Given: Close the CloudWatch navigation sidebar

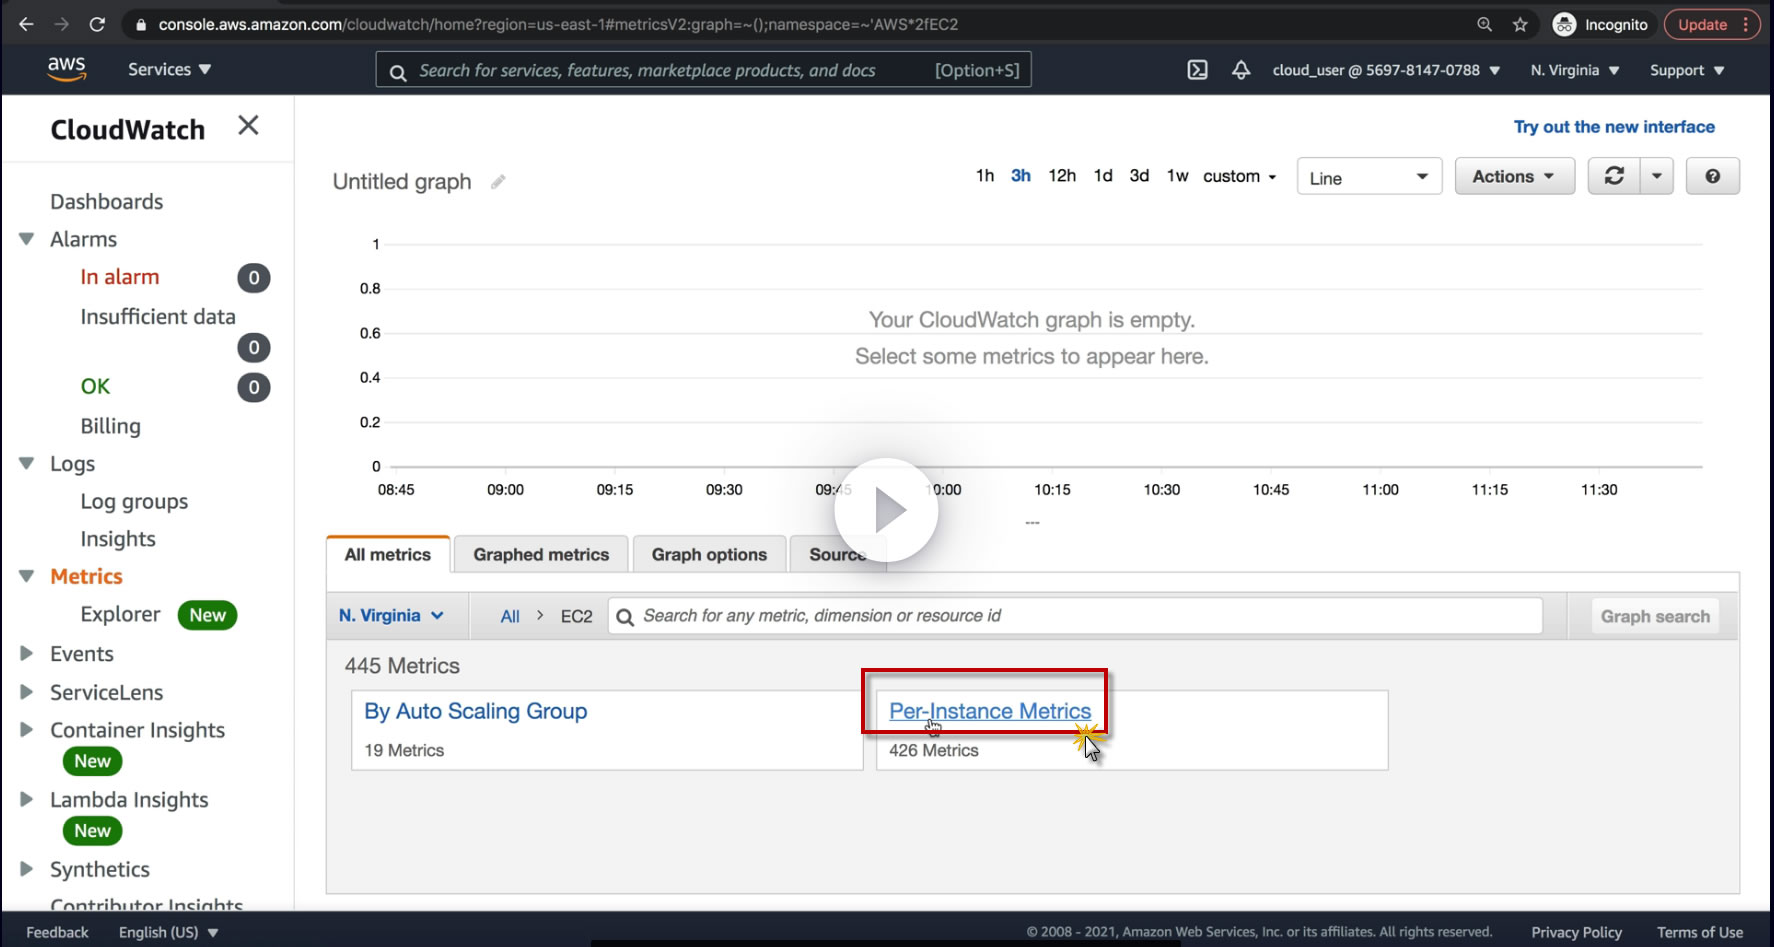Looking at the screenshot, I should pos(248,125).
